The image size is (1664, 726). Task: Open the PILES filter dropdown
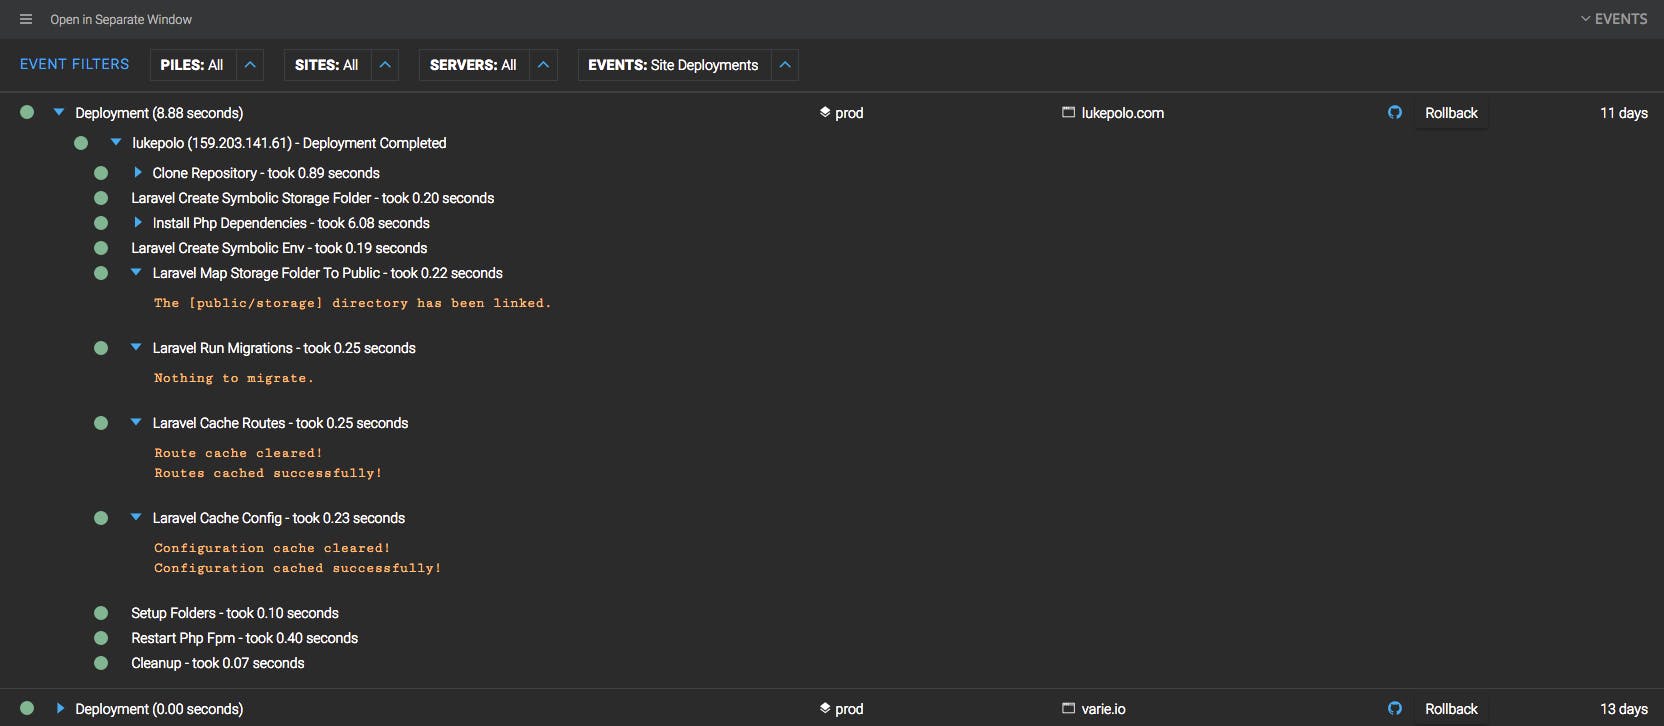point(250,65)
